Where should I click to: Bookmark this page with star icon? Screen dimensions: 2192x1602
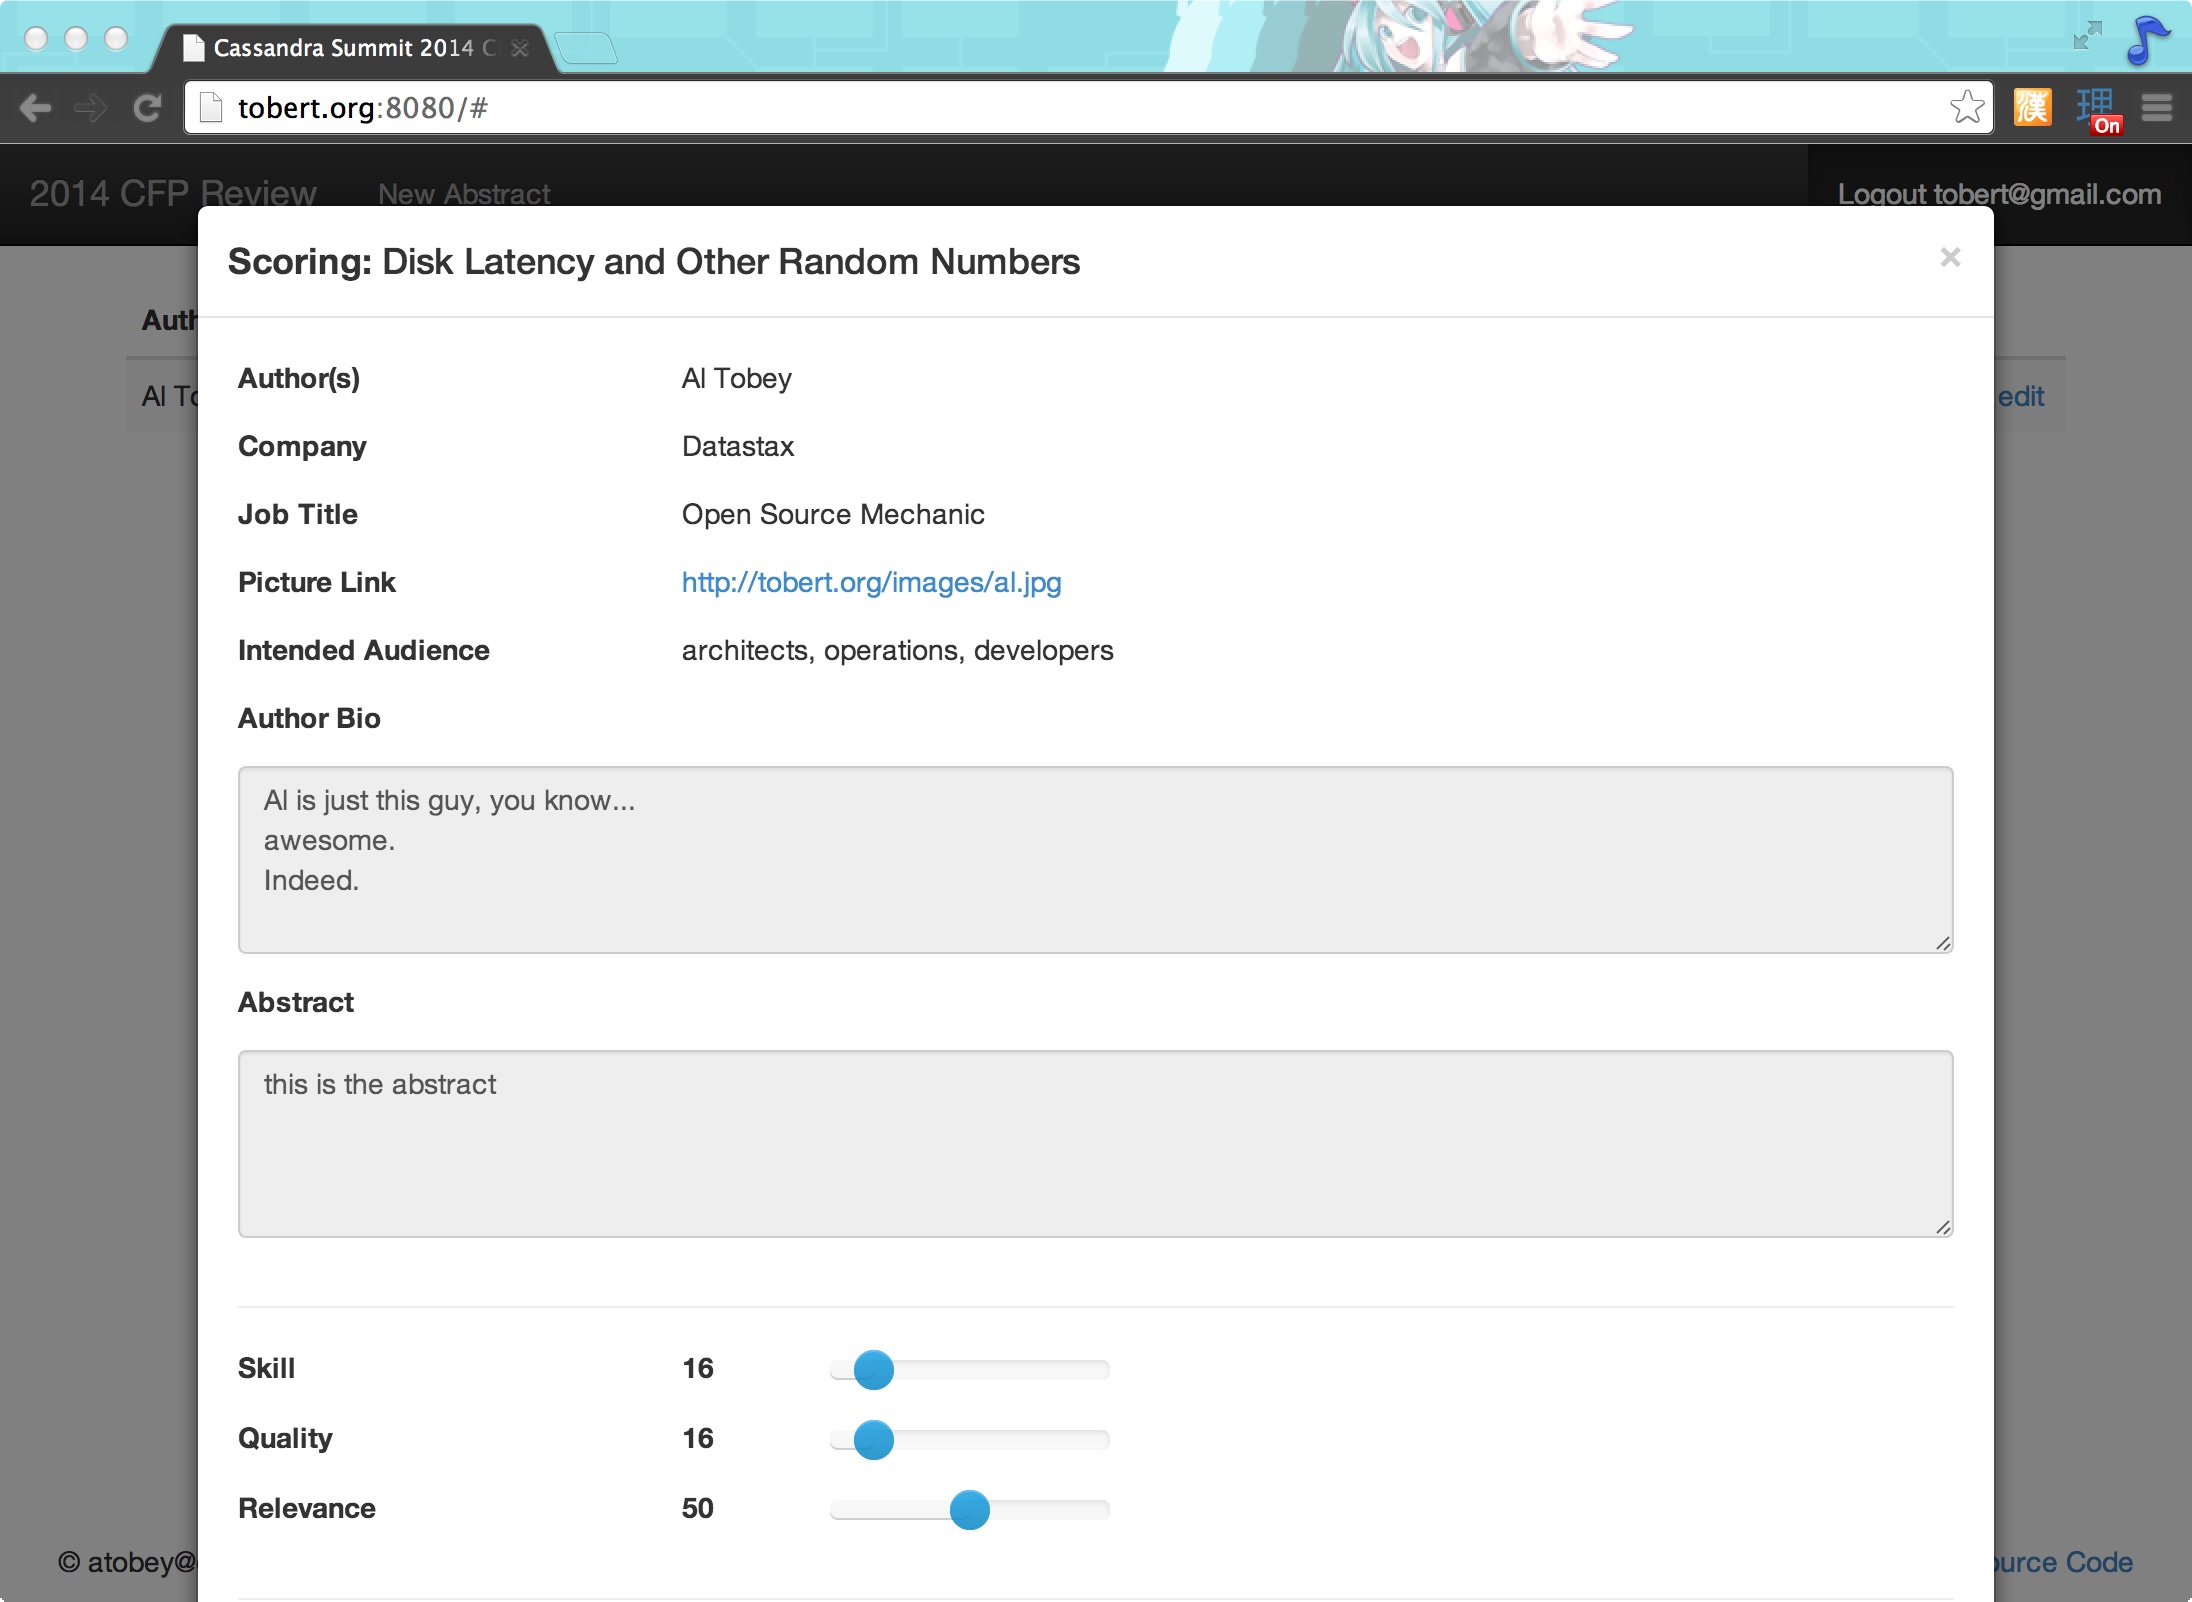click(1966, 107)
